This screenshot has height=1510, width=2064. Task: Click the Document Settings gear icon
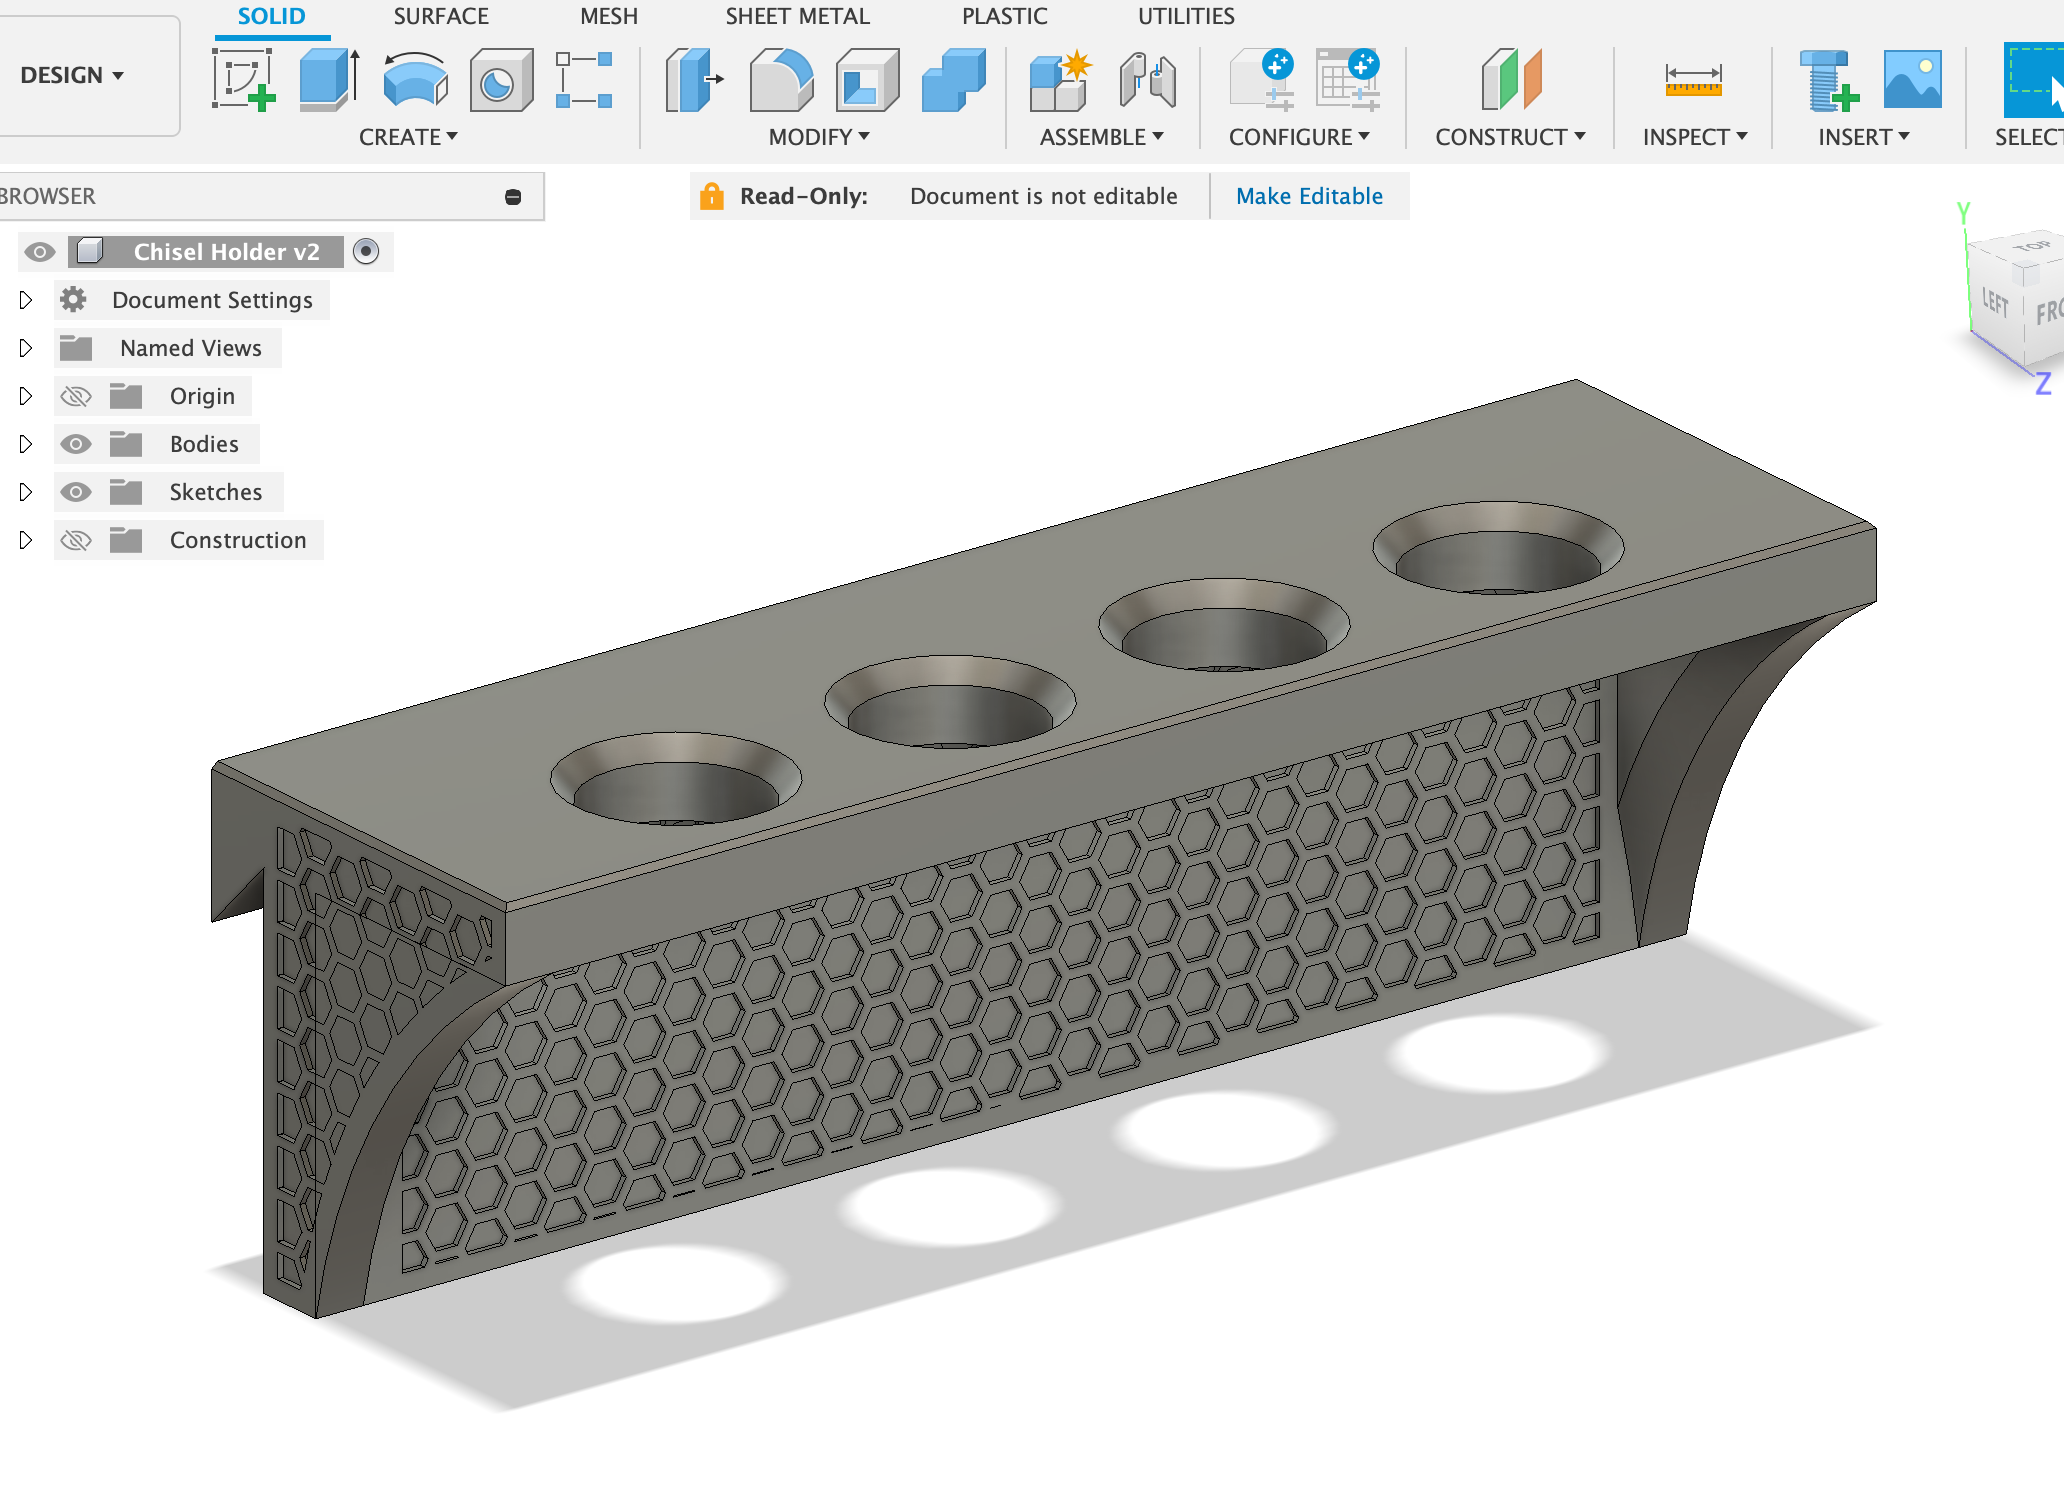pyautogui.click(x=73, y=299)
